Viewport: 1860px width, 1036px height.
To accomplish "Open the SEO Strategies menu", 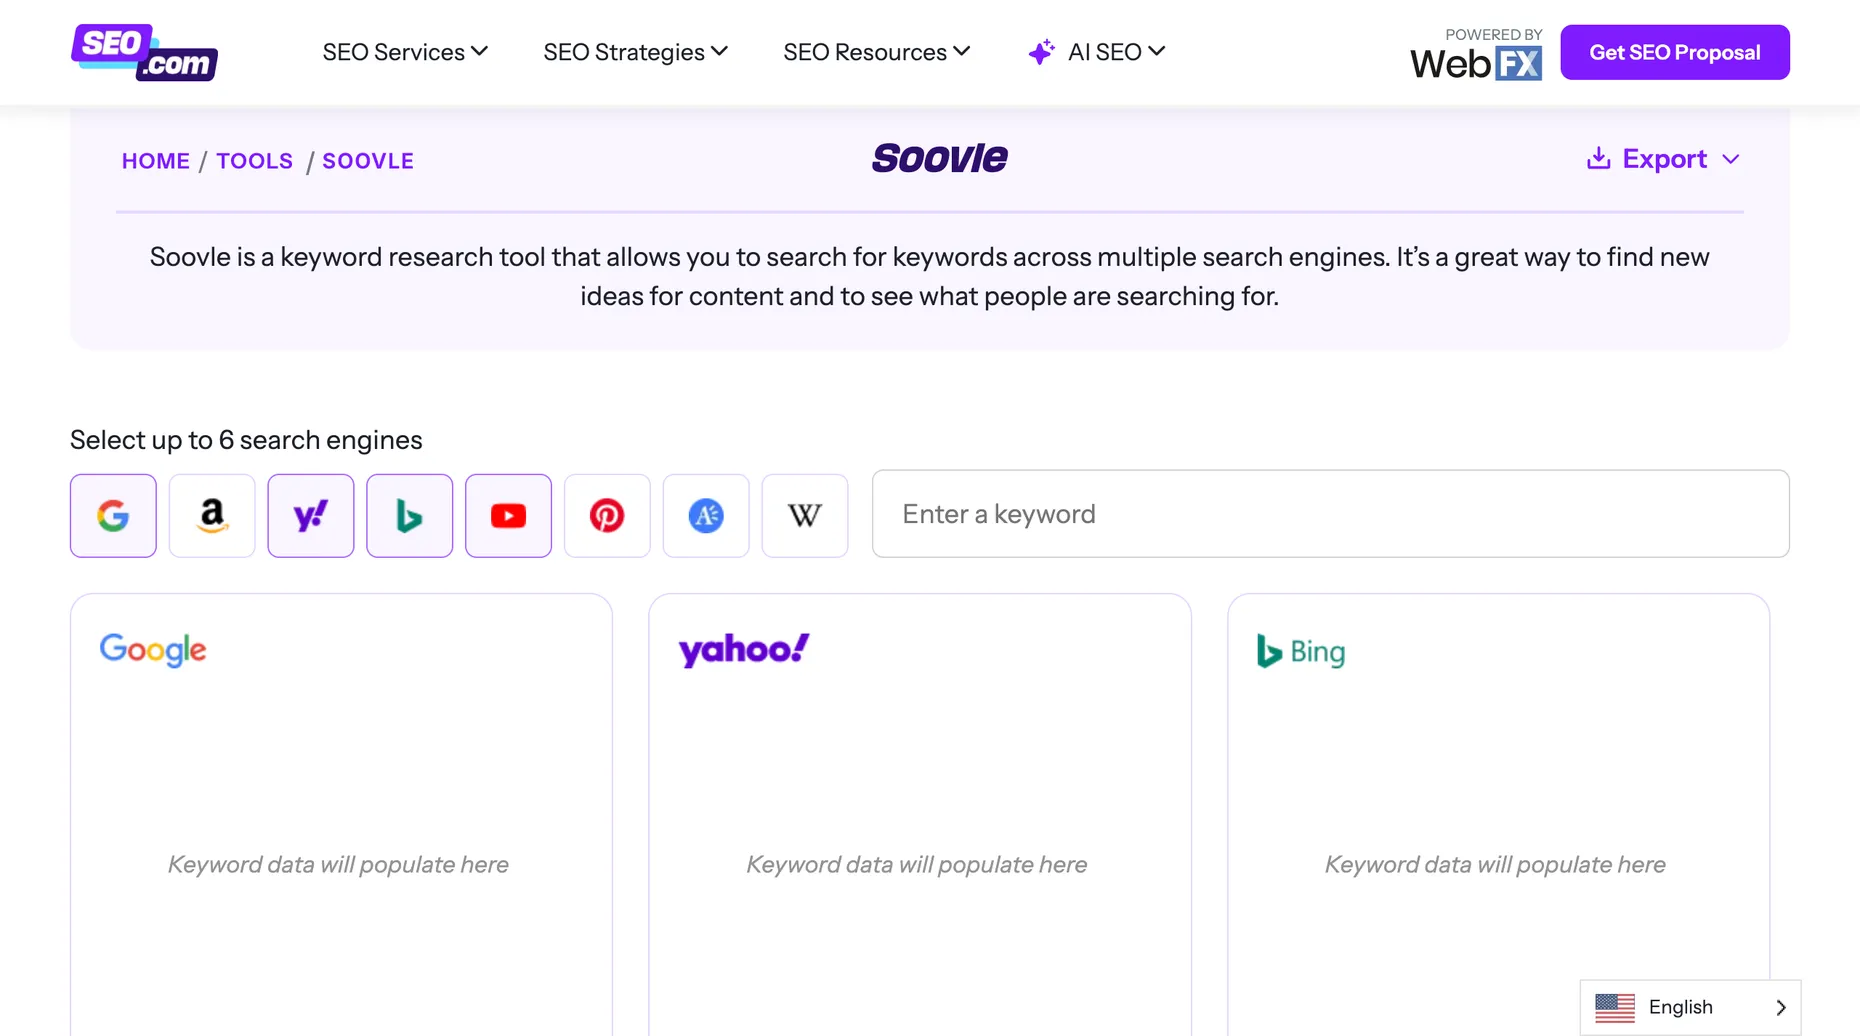I will 636,52.
